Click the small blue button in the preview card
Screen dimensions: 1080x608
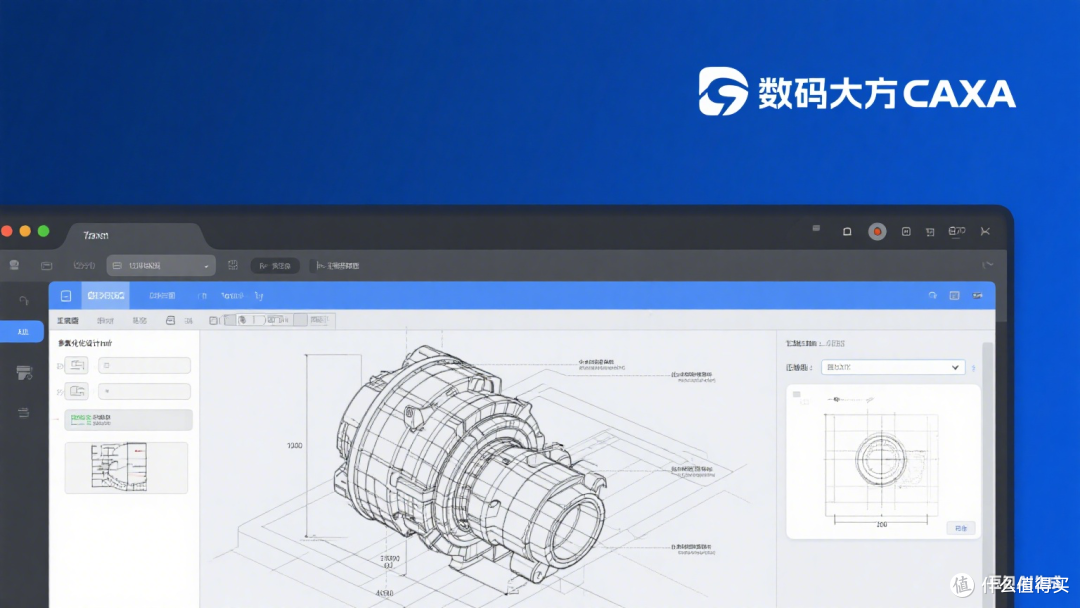coord(961,528)
